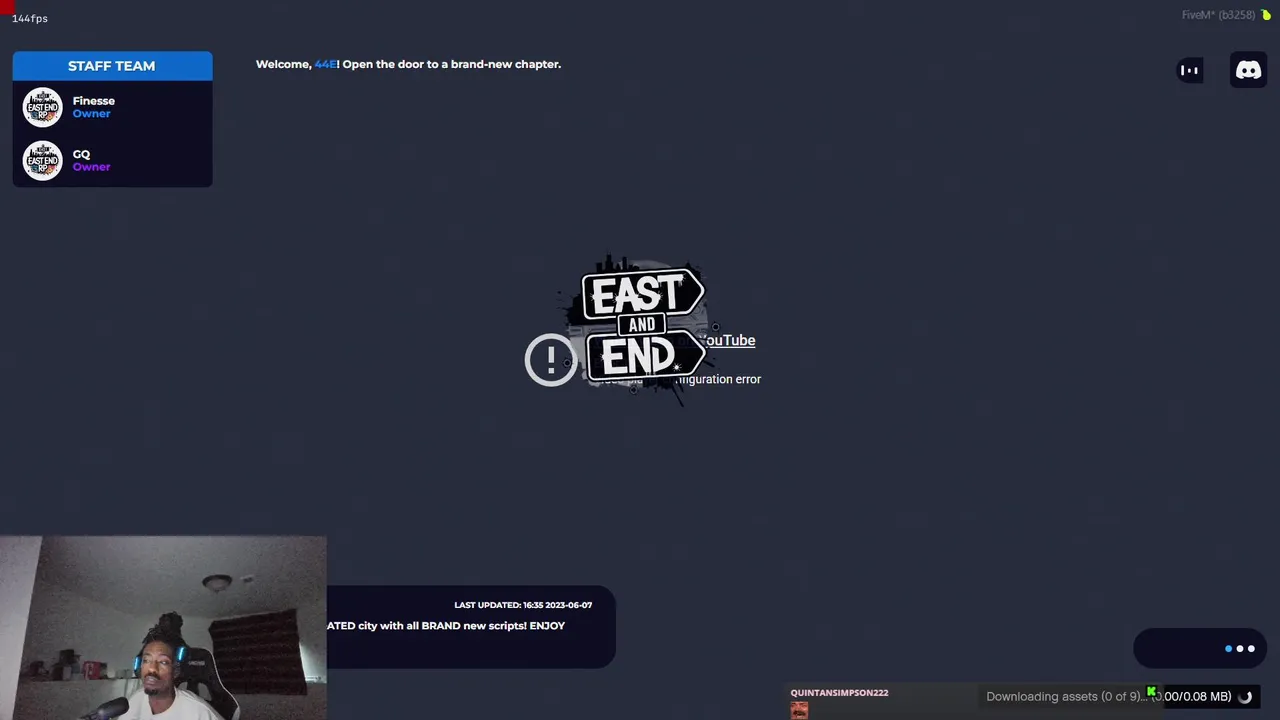Screen dimensions: 1280x720
Task: Open the Discord icon link
Action: (1248, 70)
